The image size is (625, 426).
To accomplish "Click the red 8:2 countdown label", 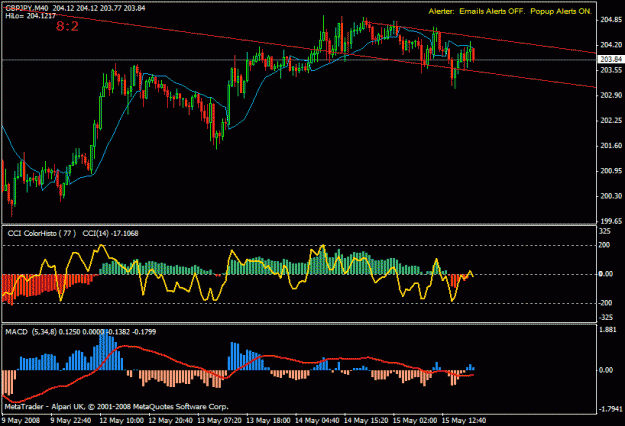I will (67, 26).
